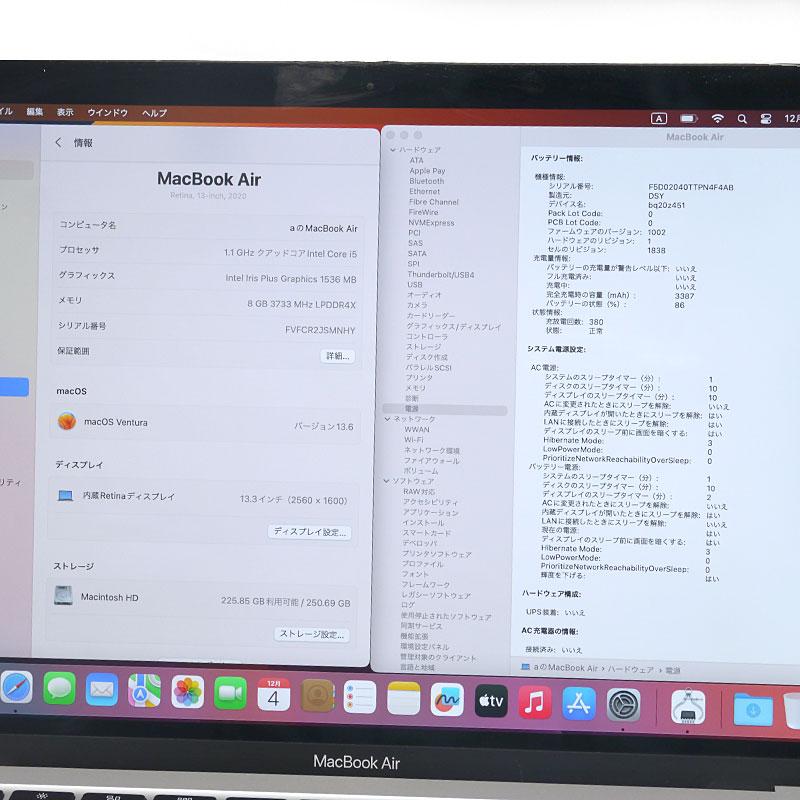The width and height of the screenshot is (800, 800).
Task: Click the input source A icon
Action: coord(659,119)
